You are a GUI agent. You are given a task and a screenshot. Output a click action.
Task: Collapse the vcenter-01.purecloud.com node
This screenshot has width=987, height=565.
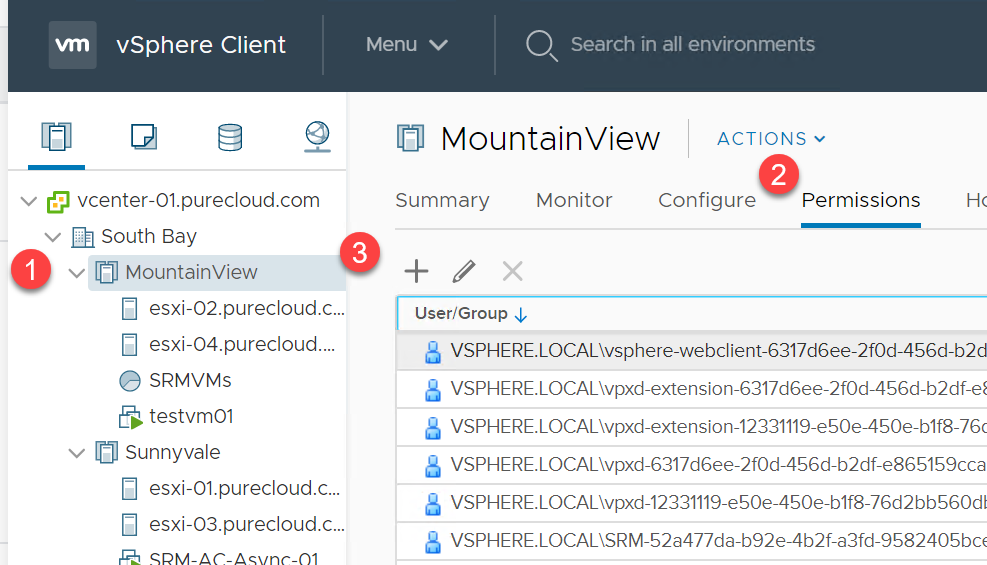click(29, 201)
